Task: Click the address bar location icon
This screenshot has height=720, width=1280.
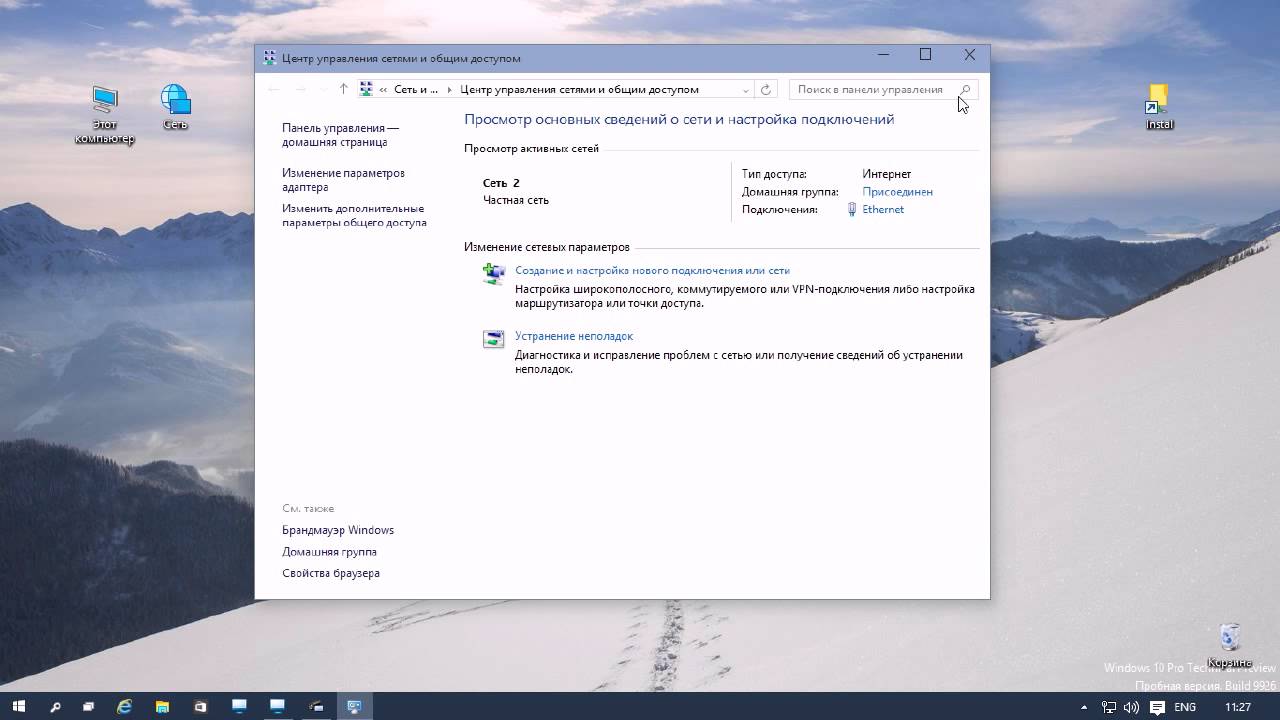Action: point(366,89)
